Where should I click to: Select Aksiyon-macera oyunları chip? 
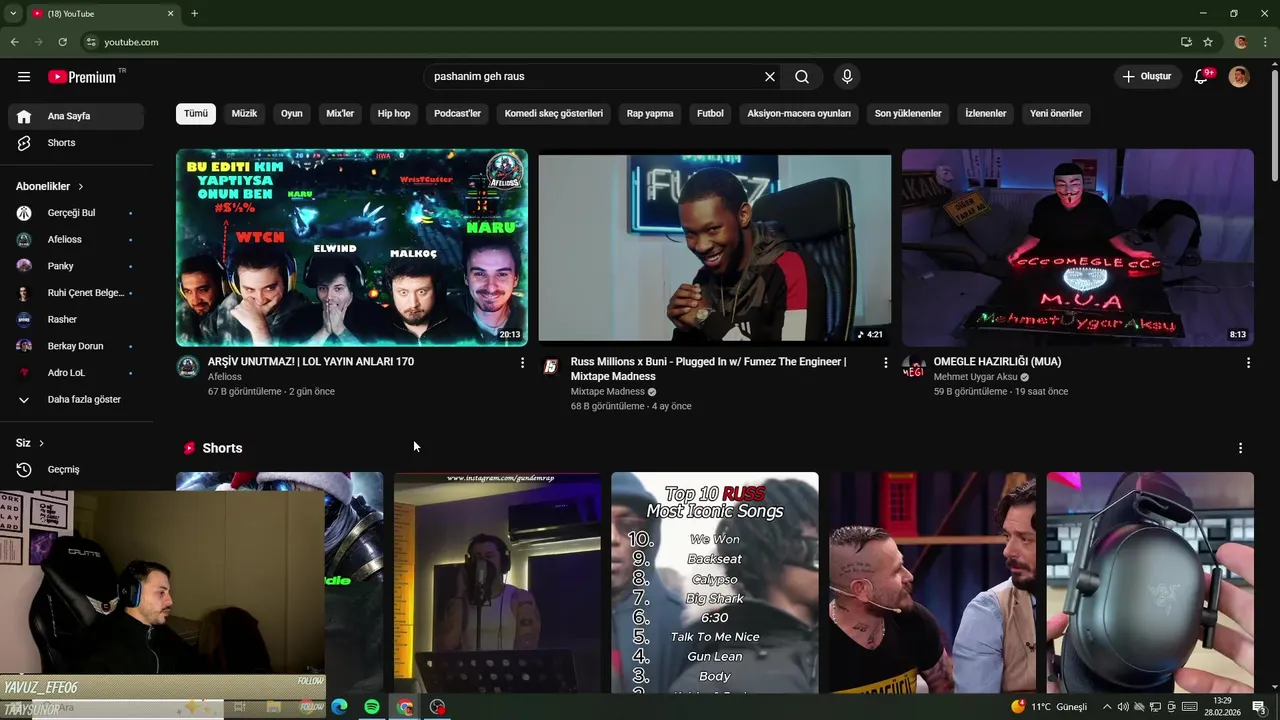tap(799, 114)
